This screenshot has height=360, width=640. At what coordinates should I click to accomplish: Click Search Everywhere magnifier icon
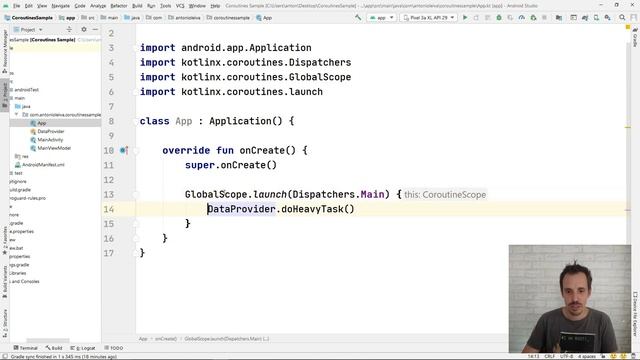pos(622,18)
